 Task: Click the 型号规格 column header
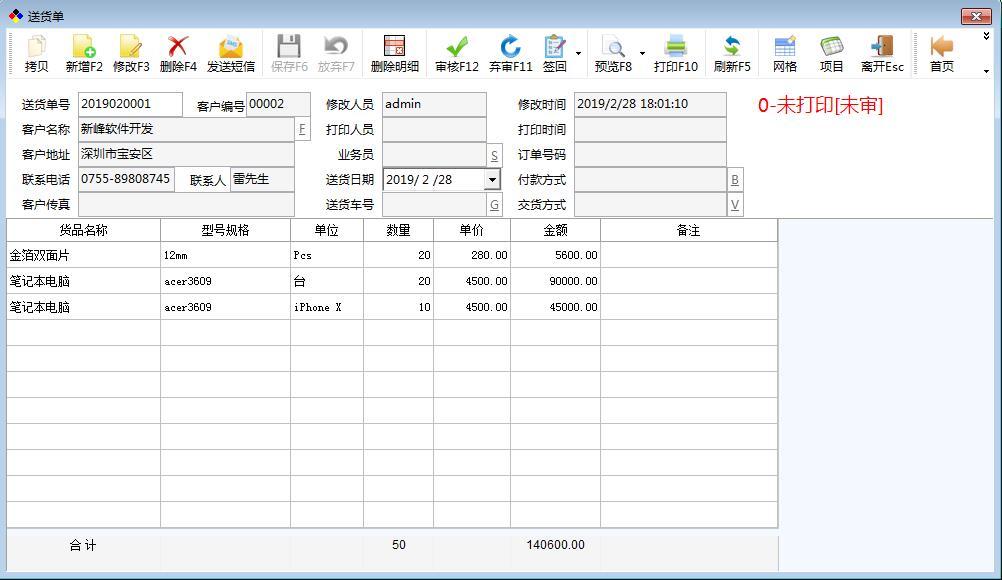coord(226,231)
